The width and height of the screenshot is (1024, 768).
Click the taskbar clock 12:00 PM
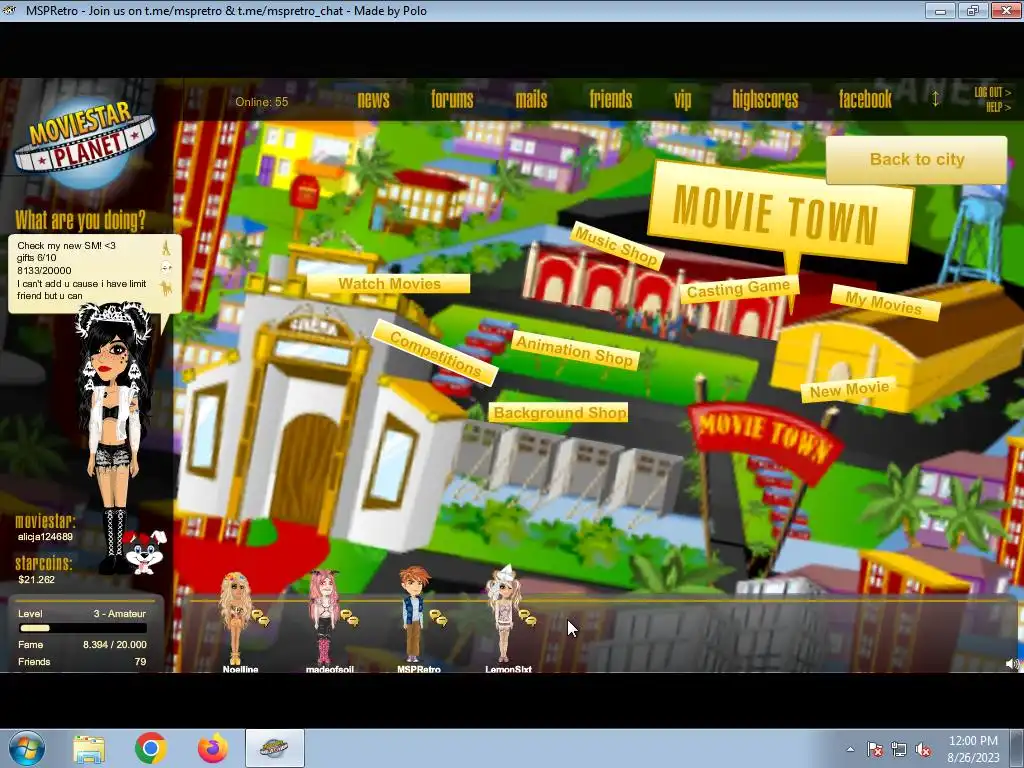[x=973, y=741]
